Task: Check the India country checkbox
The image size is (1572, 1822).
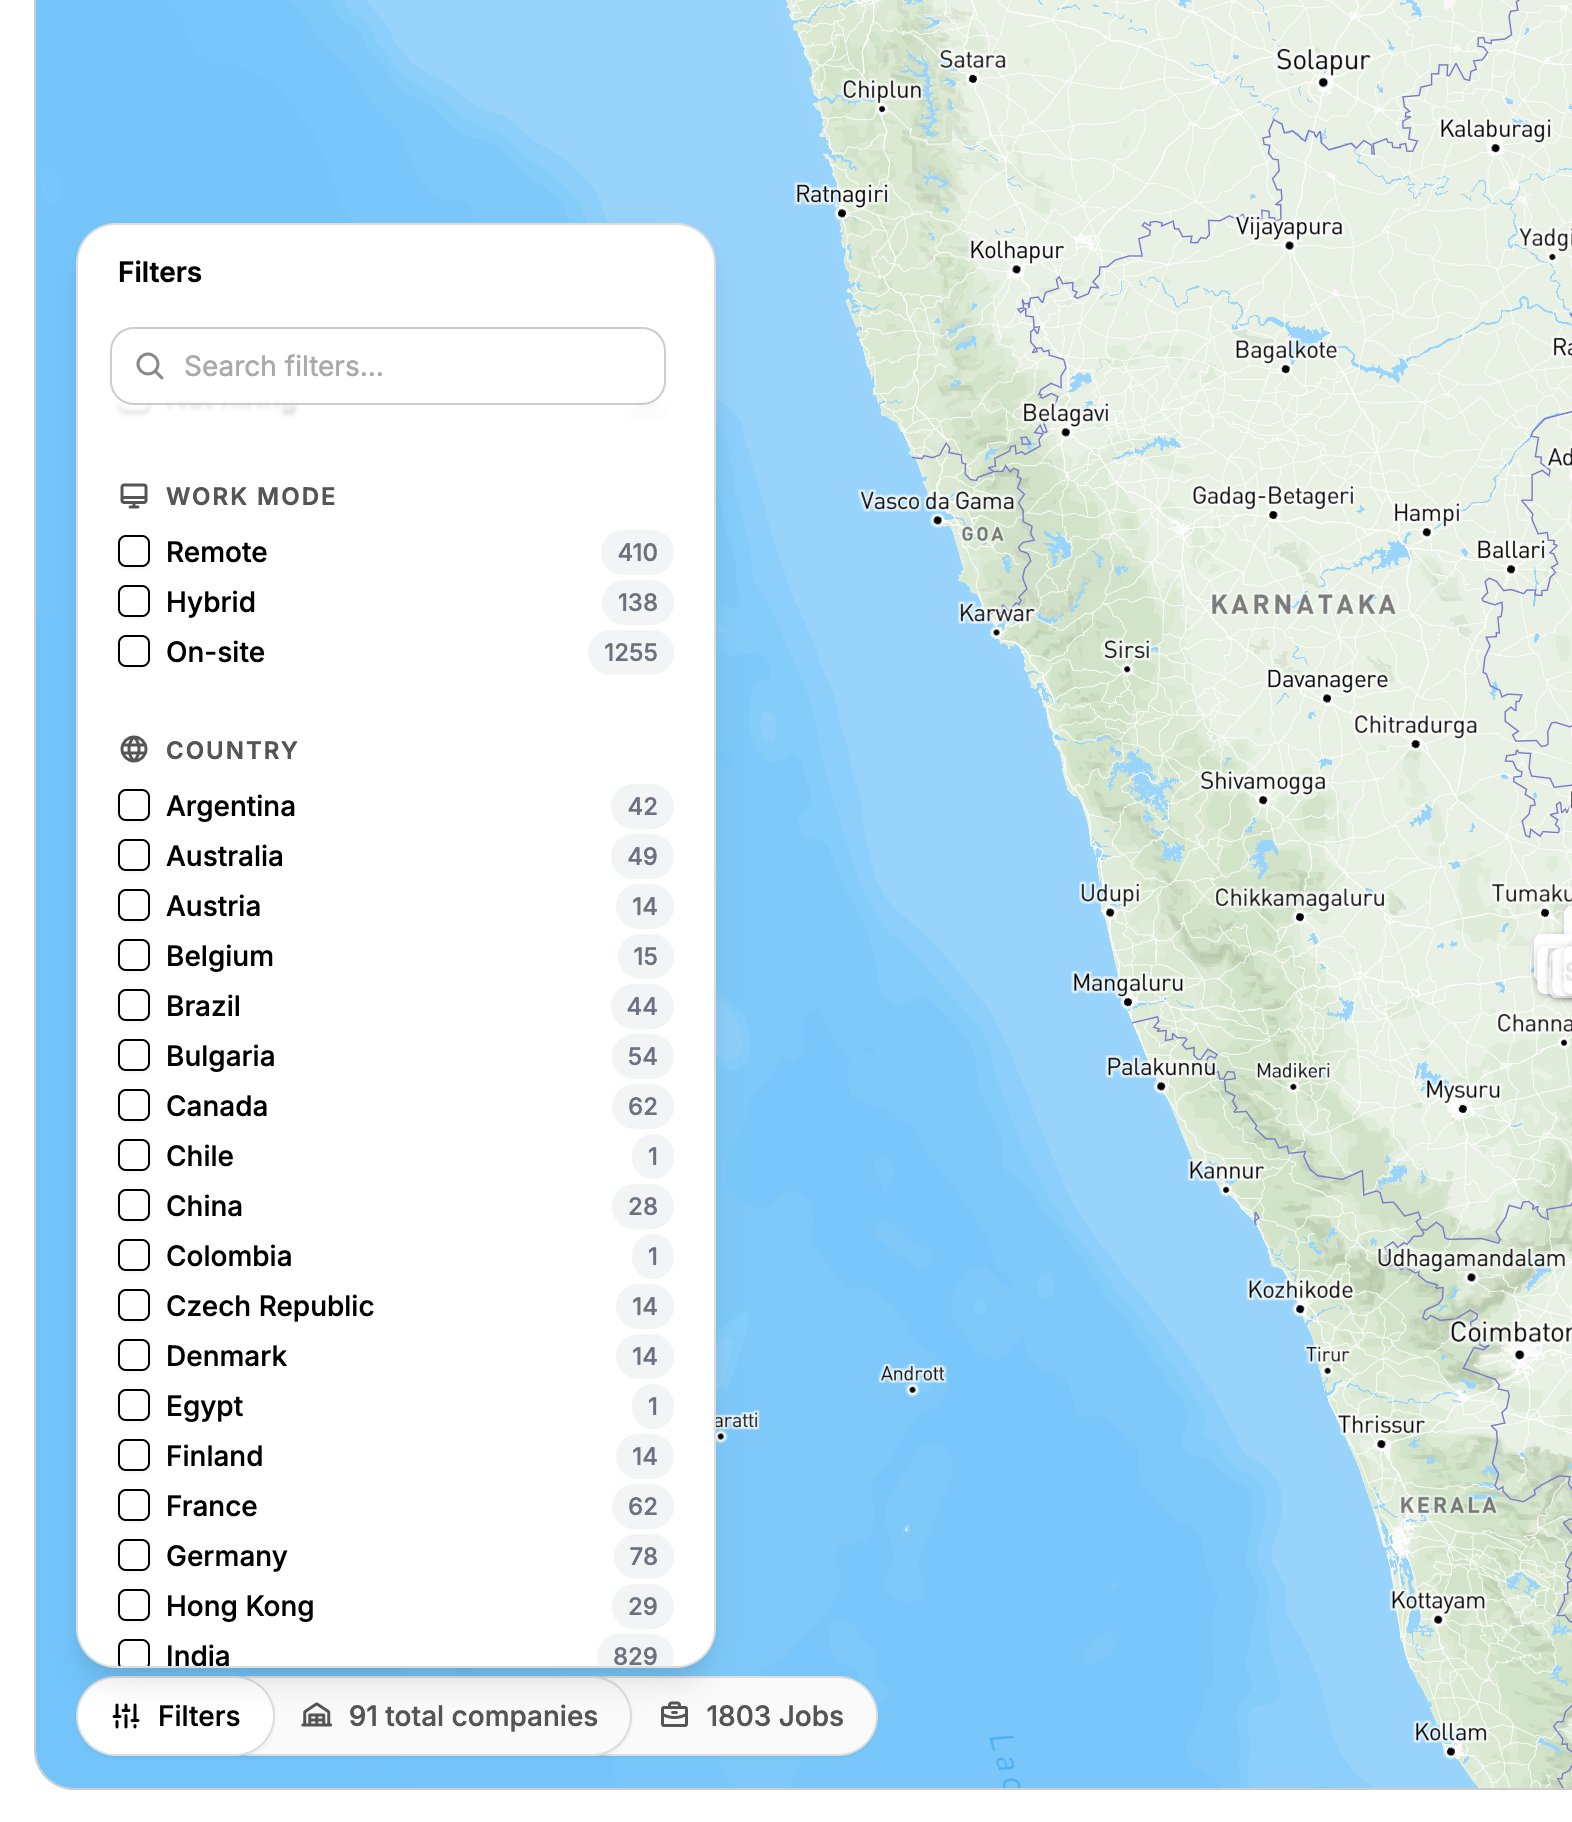Action: pyautogui.click(x=134, y=1654)
